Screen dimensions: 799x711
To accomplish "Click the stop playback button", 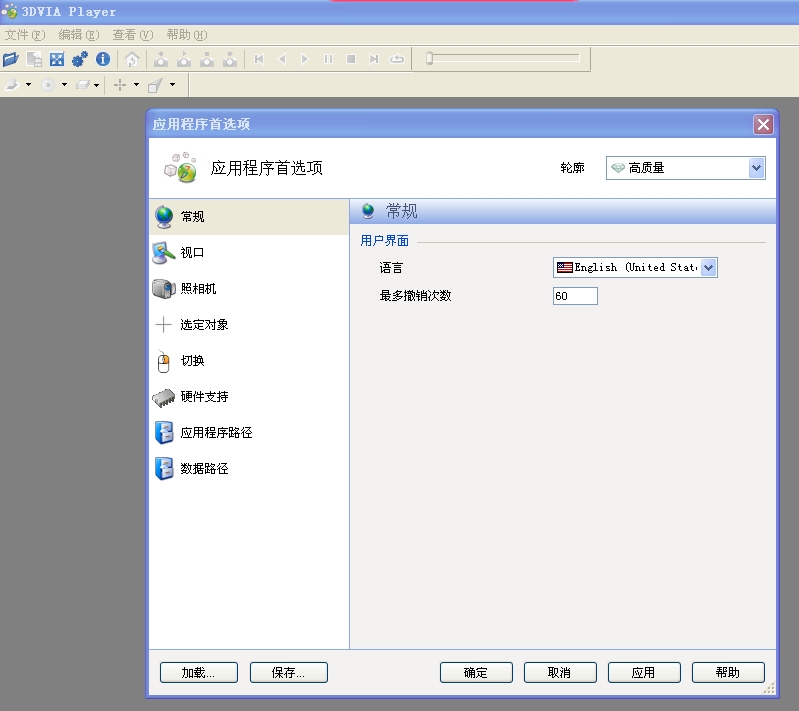I will pyautogui.click(x=351, y=59).
